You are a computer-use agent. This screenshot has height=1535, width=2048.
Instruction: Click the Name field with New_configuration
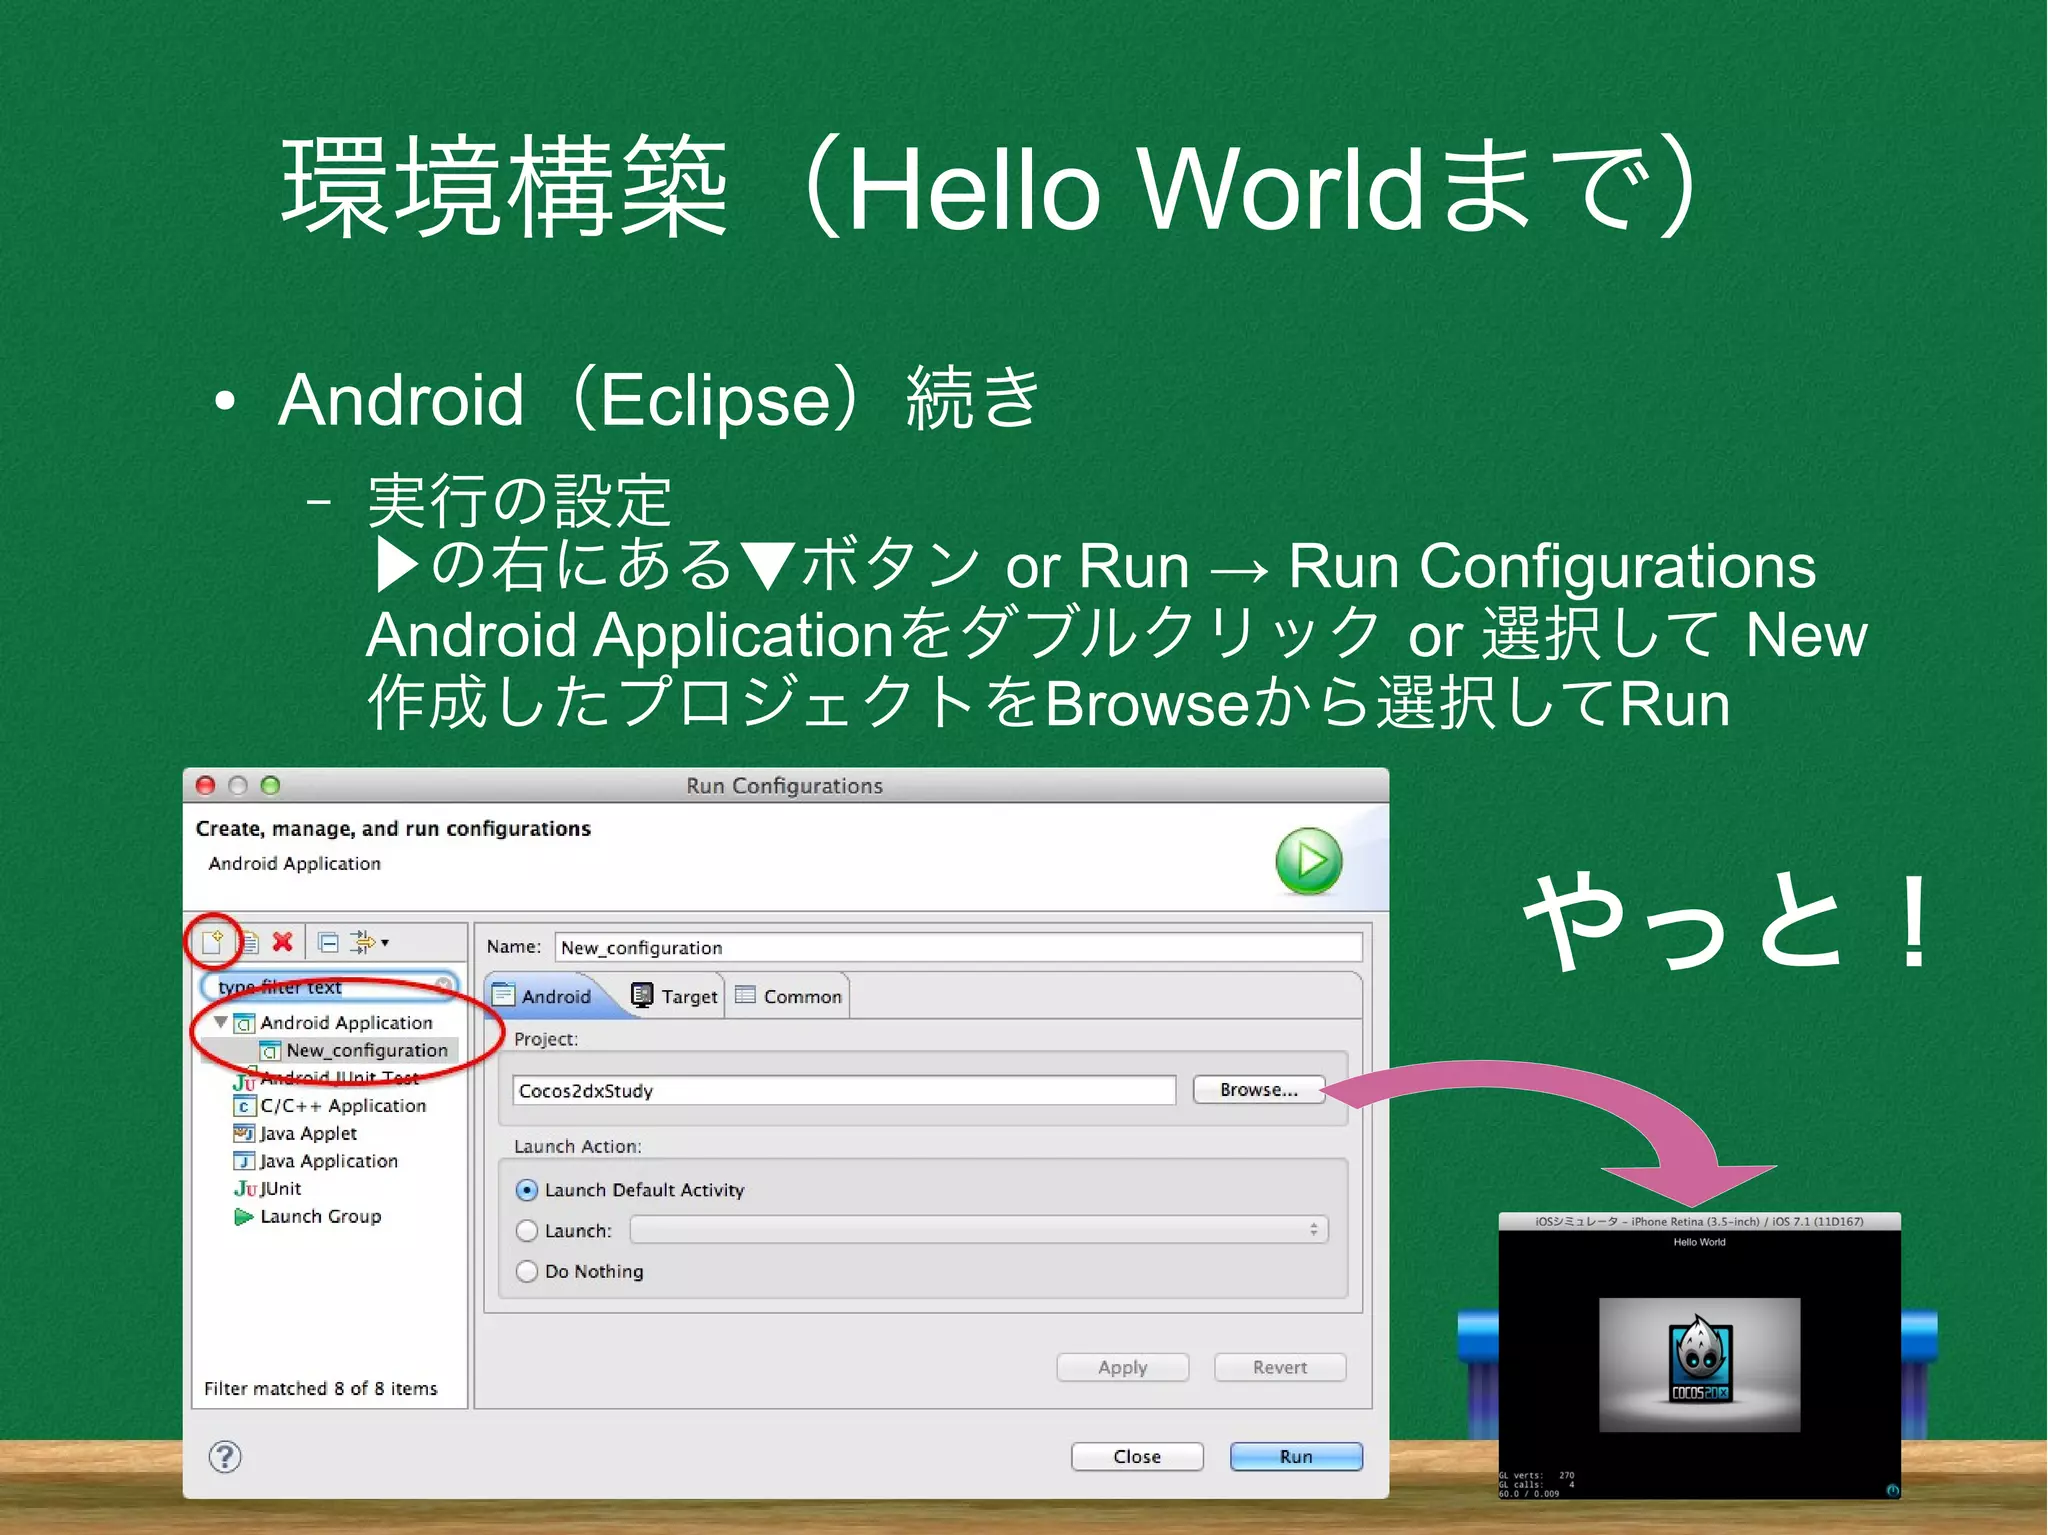coord(958,947)
